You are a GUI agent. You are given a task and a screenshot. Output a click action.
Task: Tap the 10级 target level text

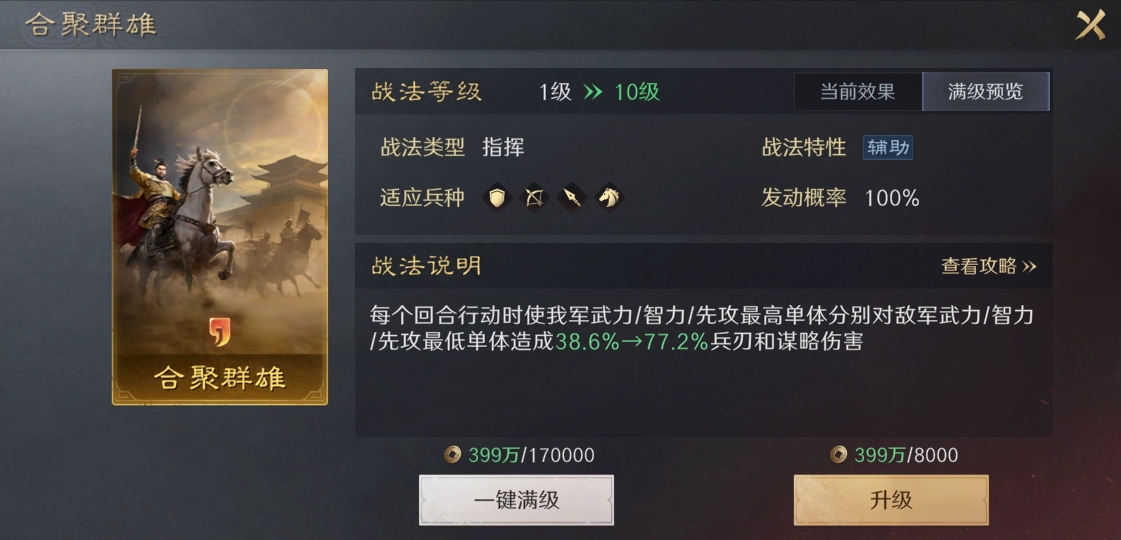coord(637,92)
